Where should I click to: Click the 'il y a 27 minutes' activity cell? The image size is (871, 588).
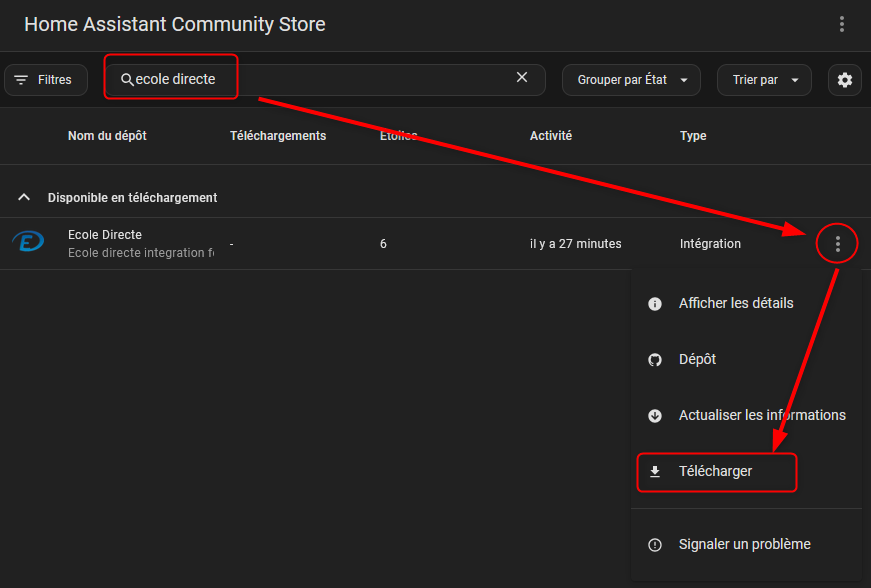tap(575, 244)
